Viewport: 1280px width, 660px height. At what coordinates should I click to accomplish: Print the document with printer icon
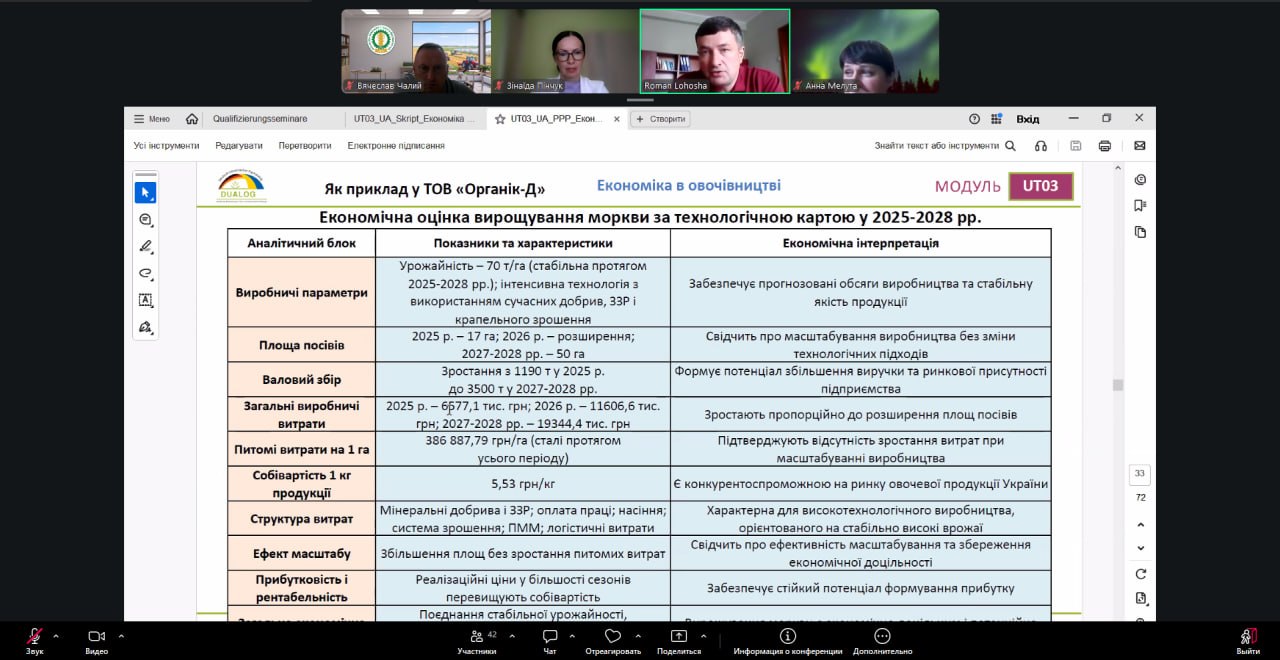1105,146
